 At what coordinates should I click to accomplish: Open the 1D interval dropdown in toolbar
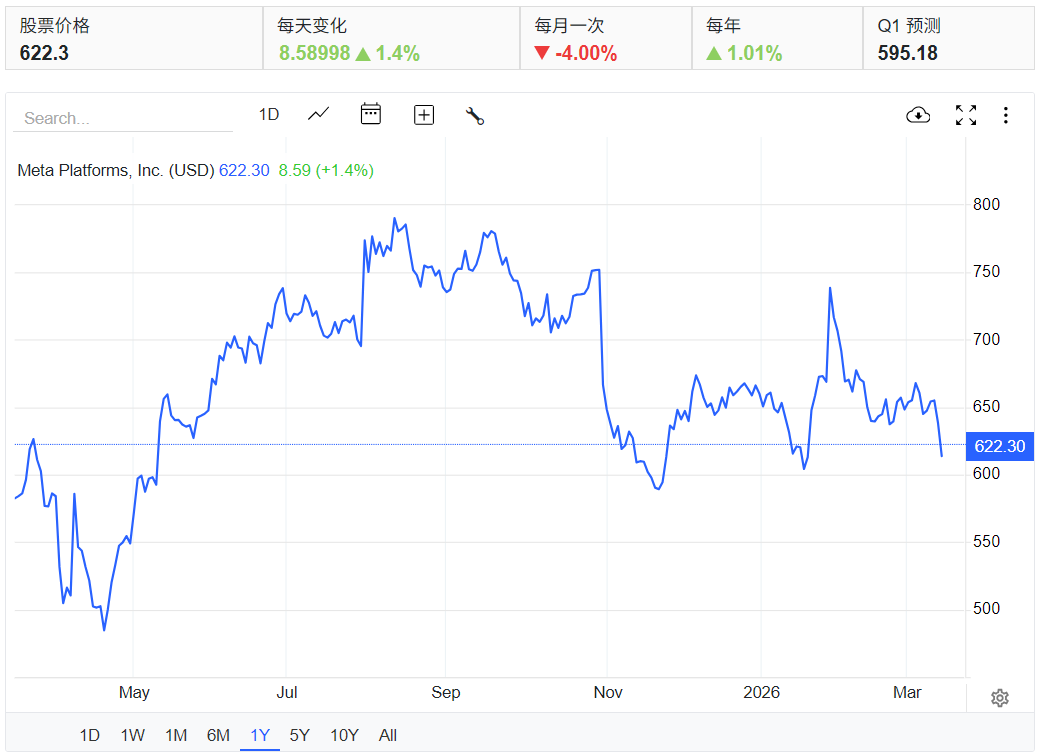(x=269, y=114)
